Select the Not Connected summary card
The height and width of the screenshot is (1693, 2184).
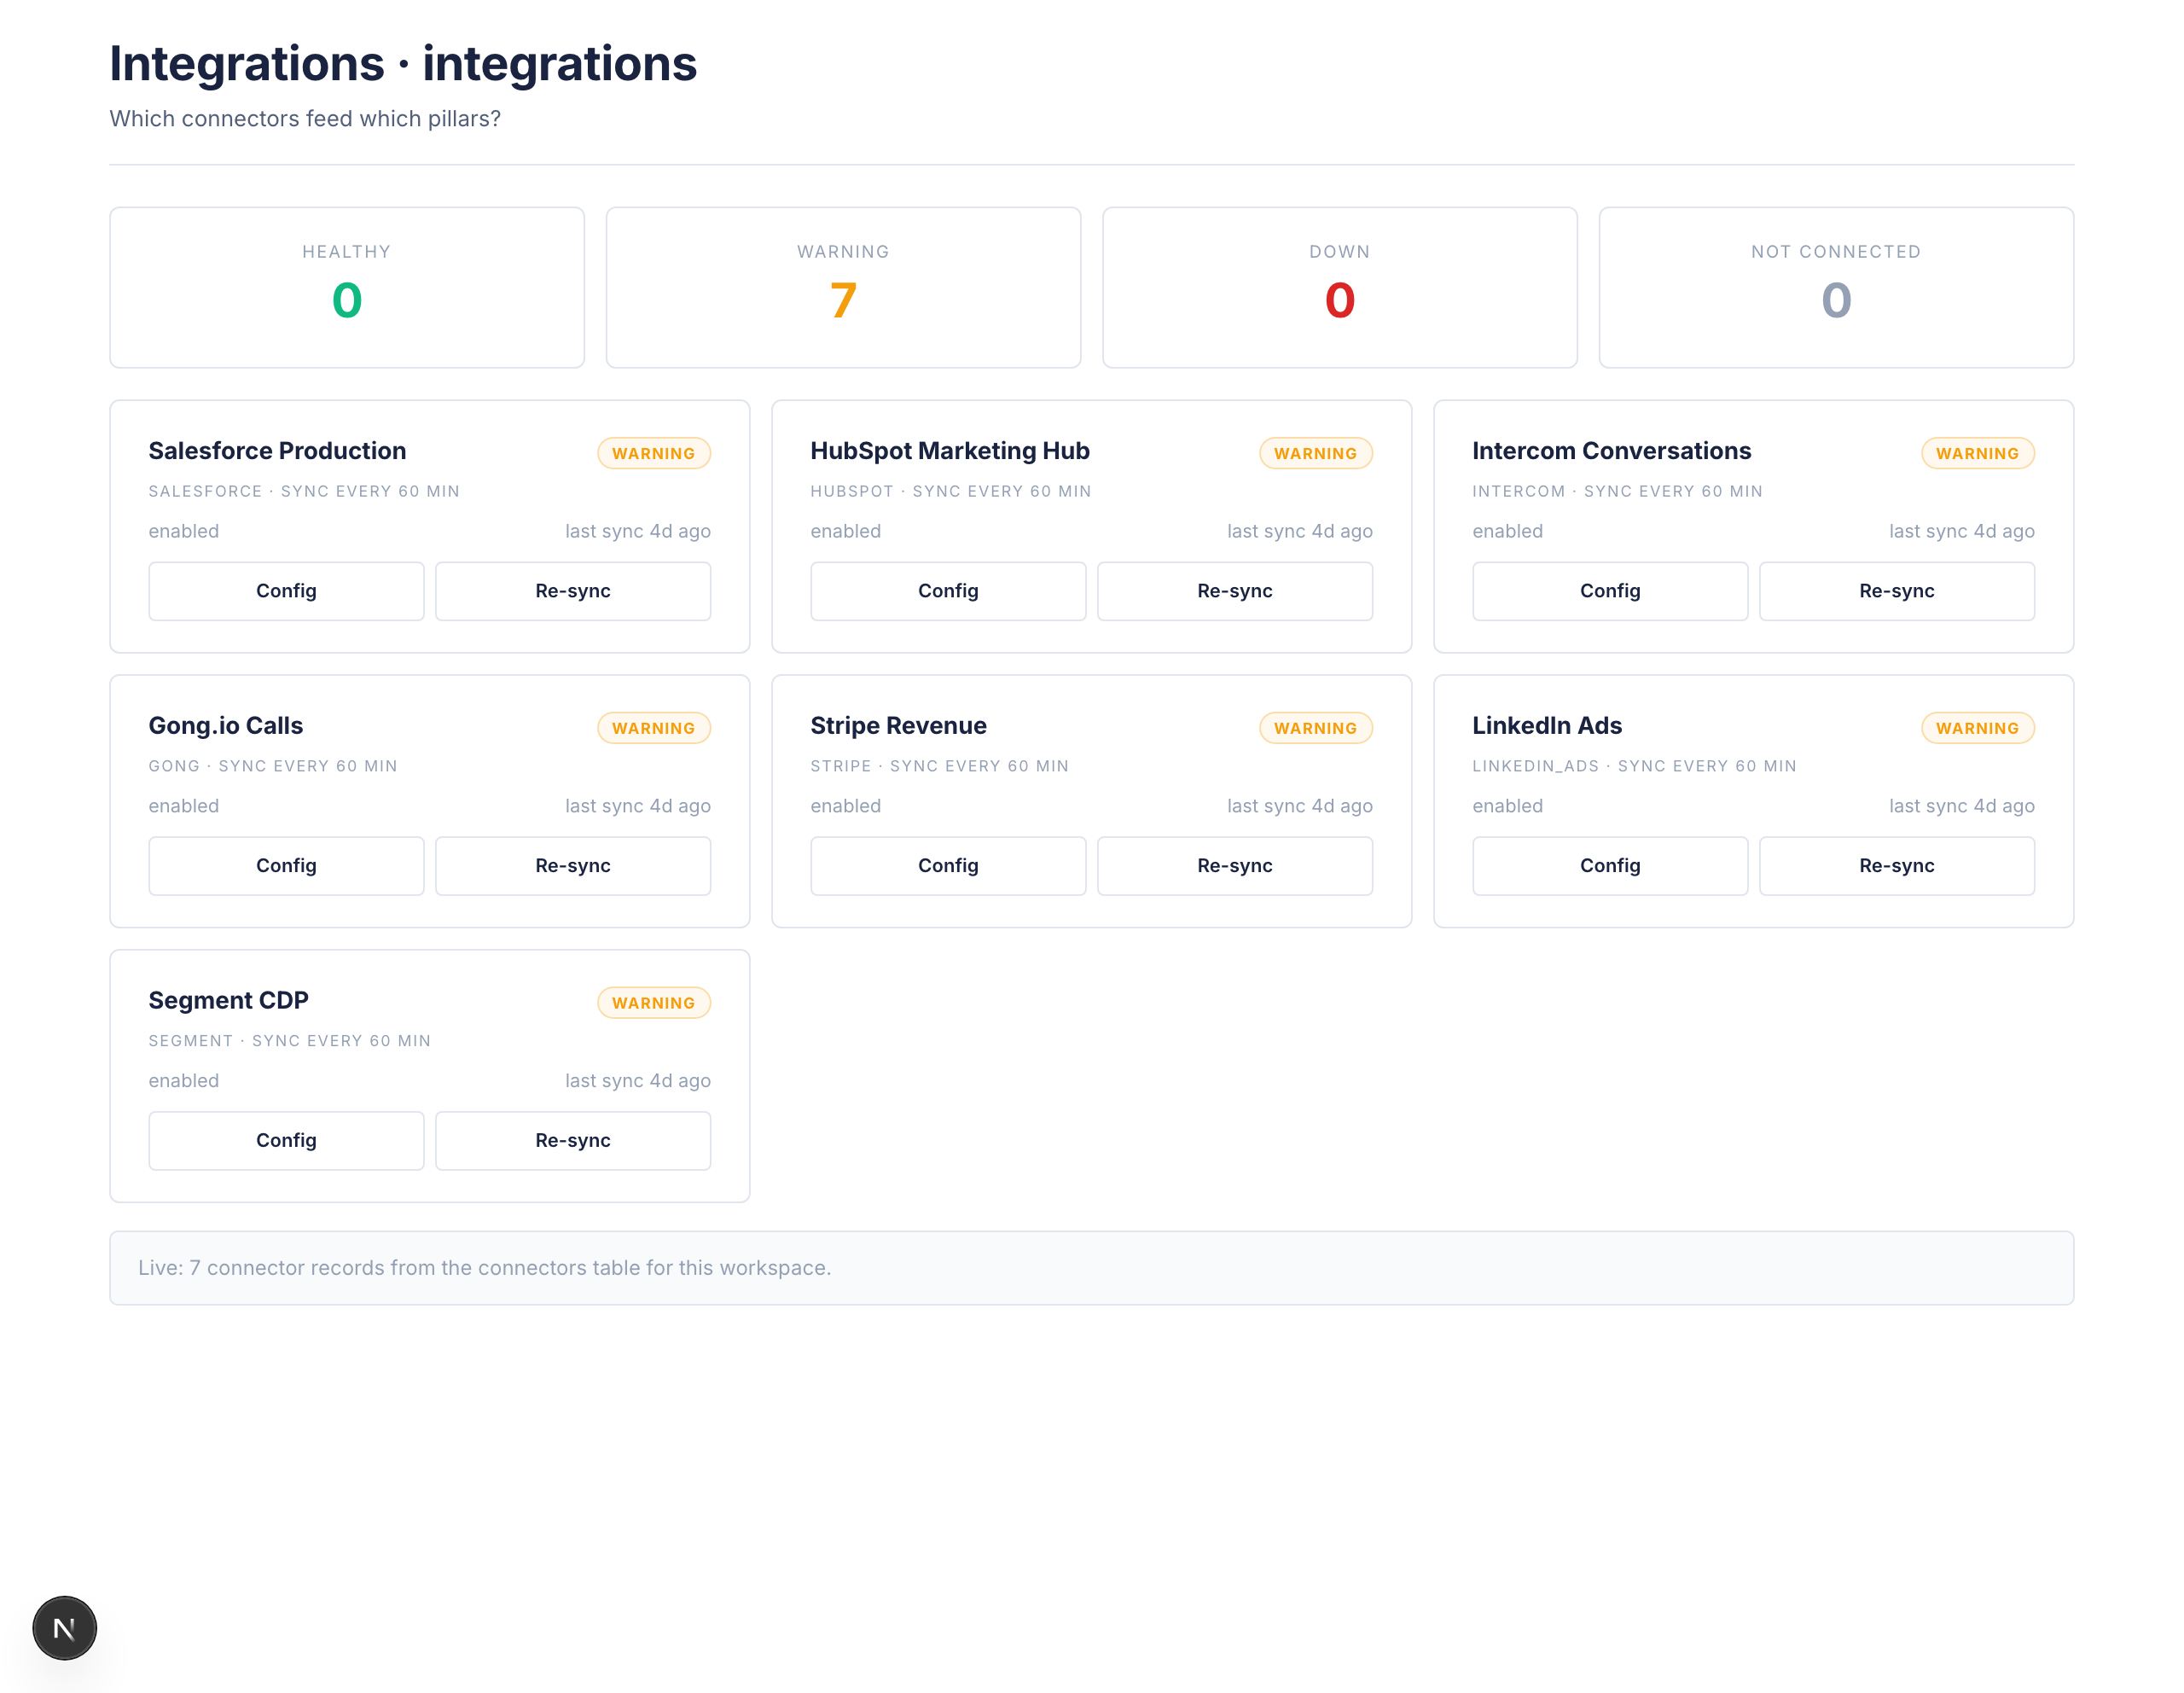coord(1836,288)
